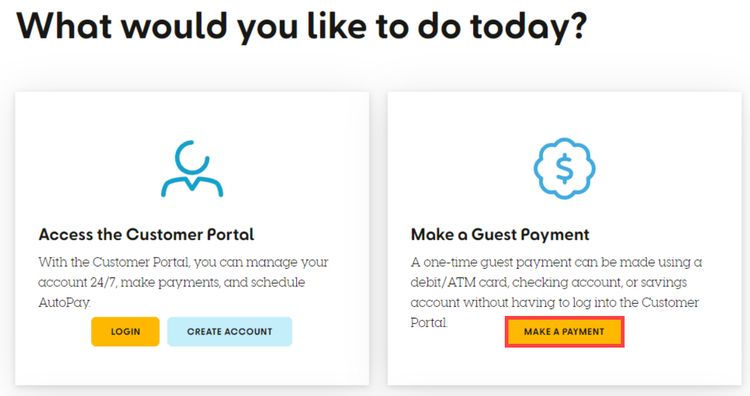Click the word 'today?' in the page title
This screenshot has height=396, width=750.
coord(528,26)
